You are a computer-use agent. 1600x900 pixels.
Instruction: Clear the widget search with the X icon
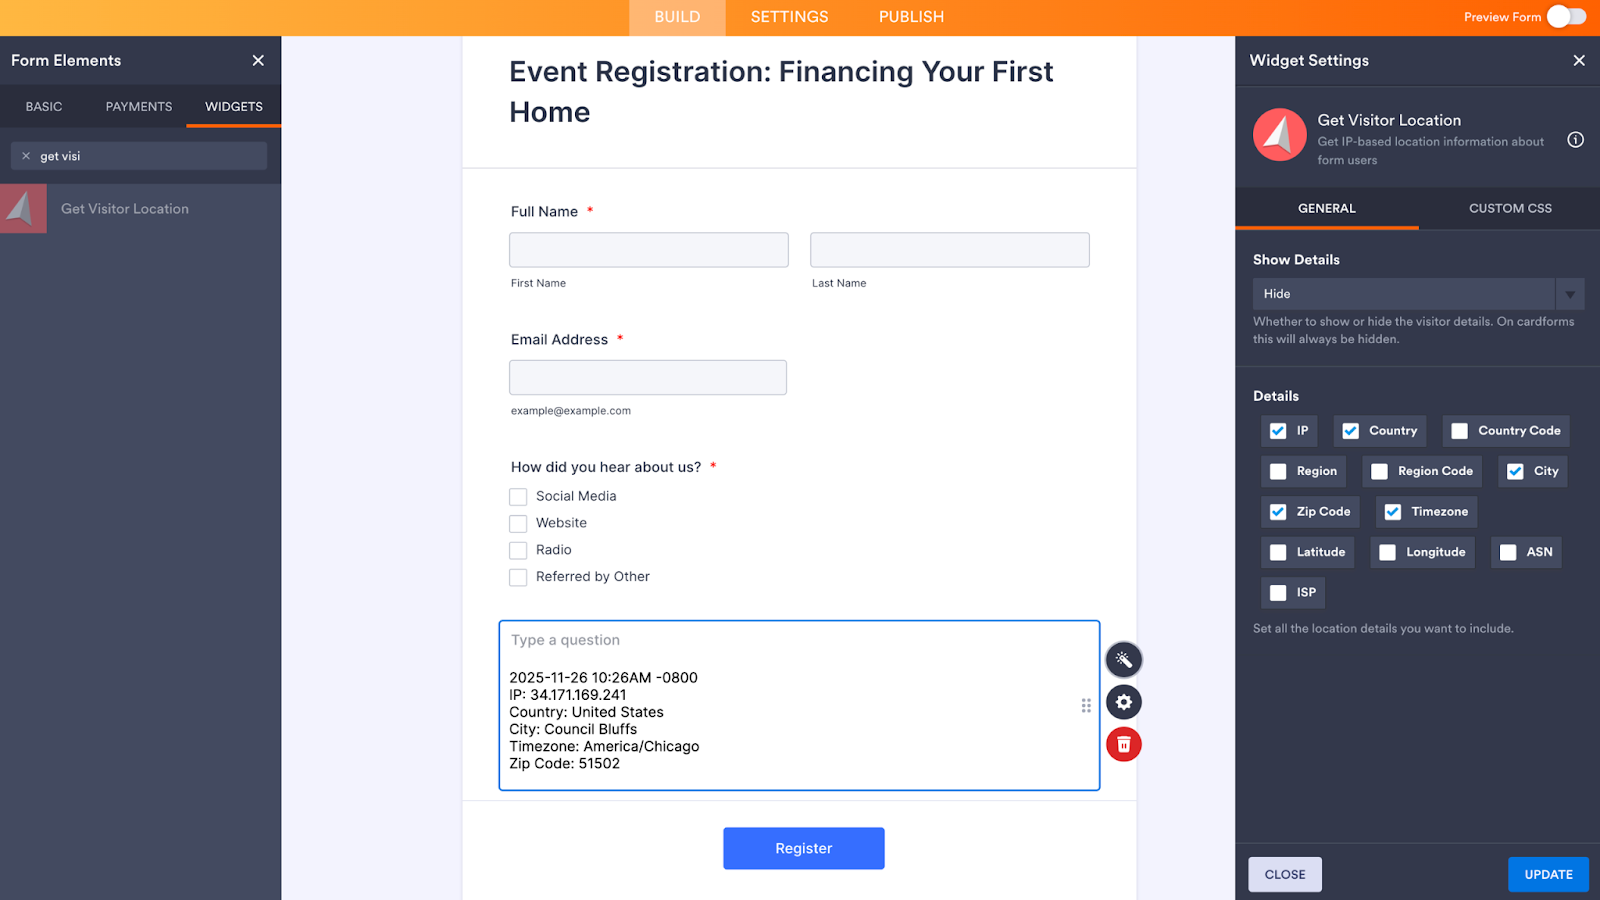(25, 155)
